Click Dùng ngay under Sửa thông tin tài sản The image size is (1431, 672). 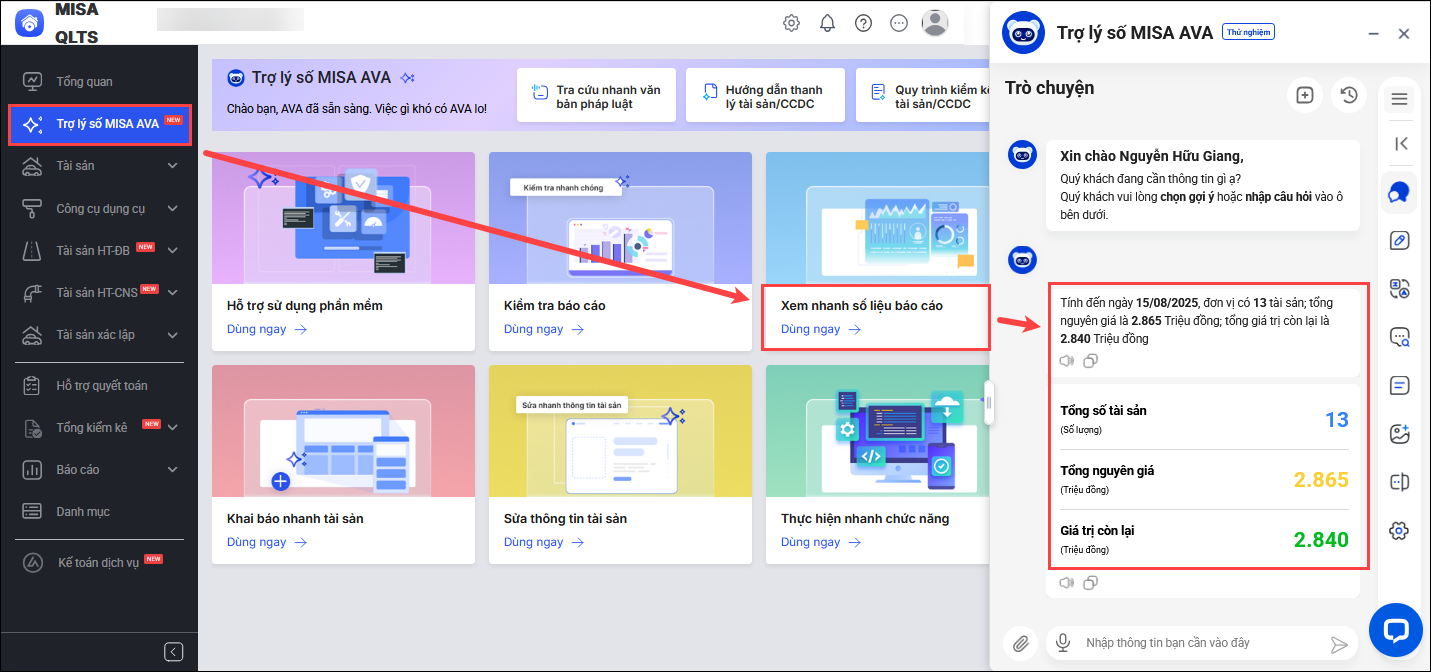pyautogui.click(x=543, y=542)
